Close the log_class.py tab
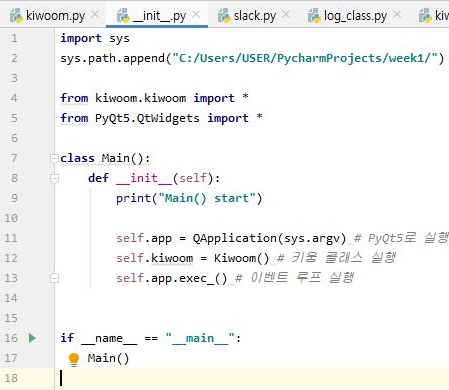The width and height of the screenshot is (449, 390). click(397, 14)
